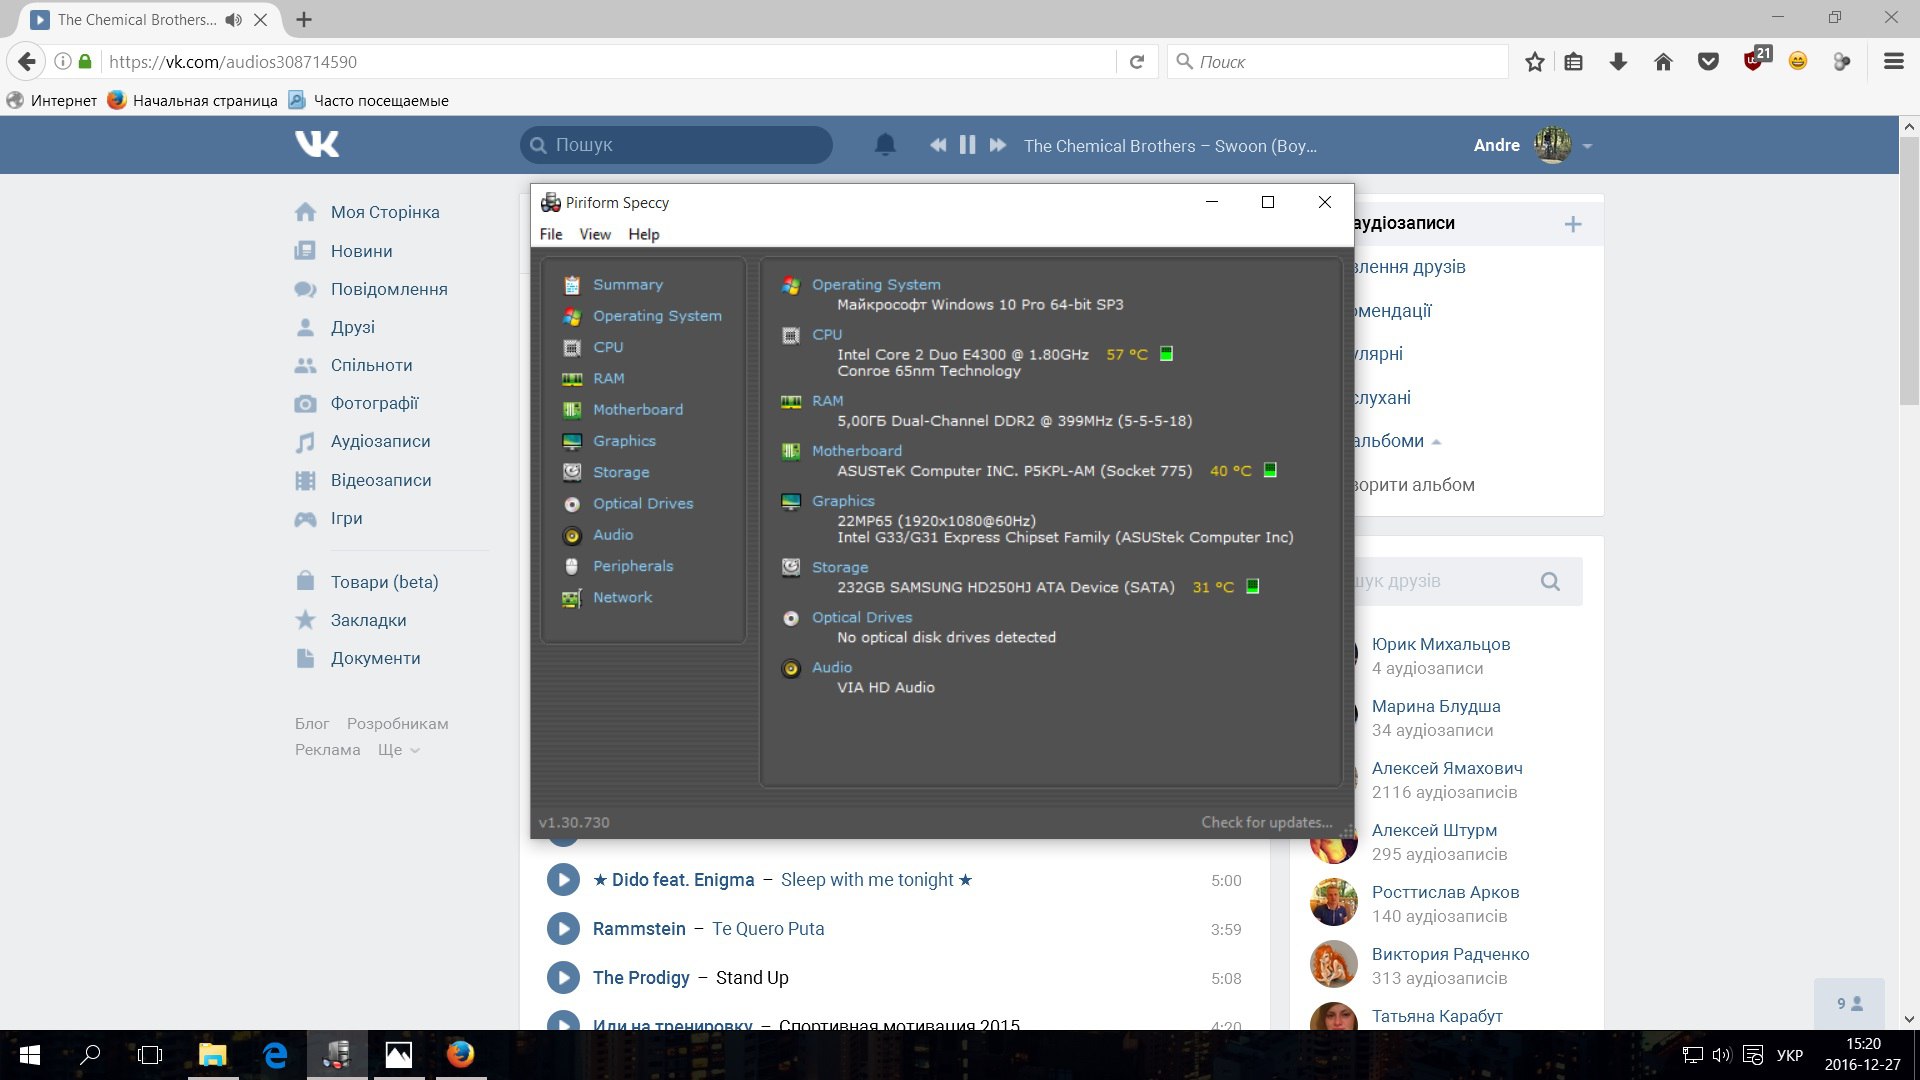The width and height of the screenshot is (1920, 1080).
Task: Open Peripherals section in Speccy sidebar
Action: 633,566
